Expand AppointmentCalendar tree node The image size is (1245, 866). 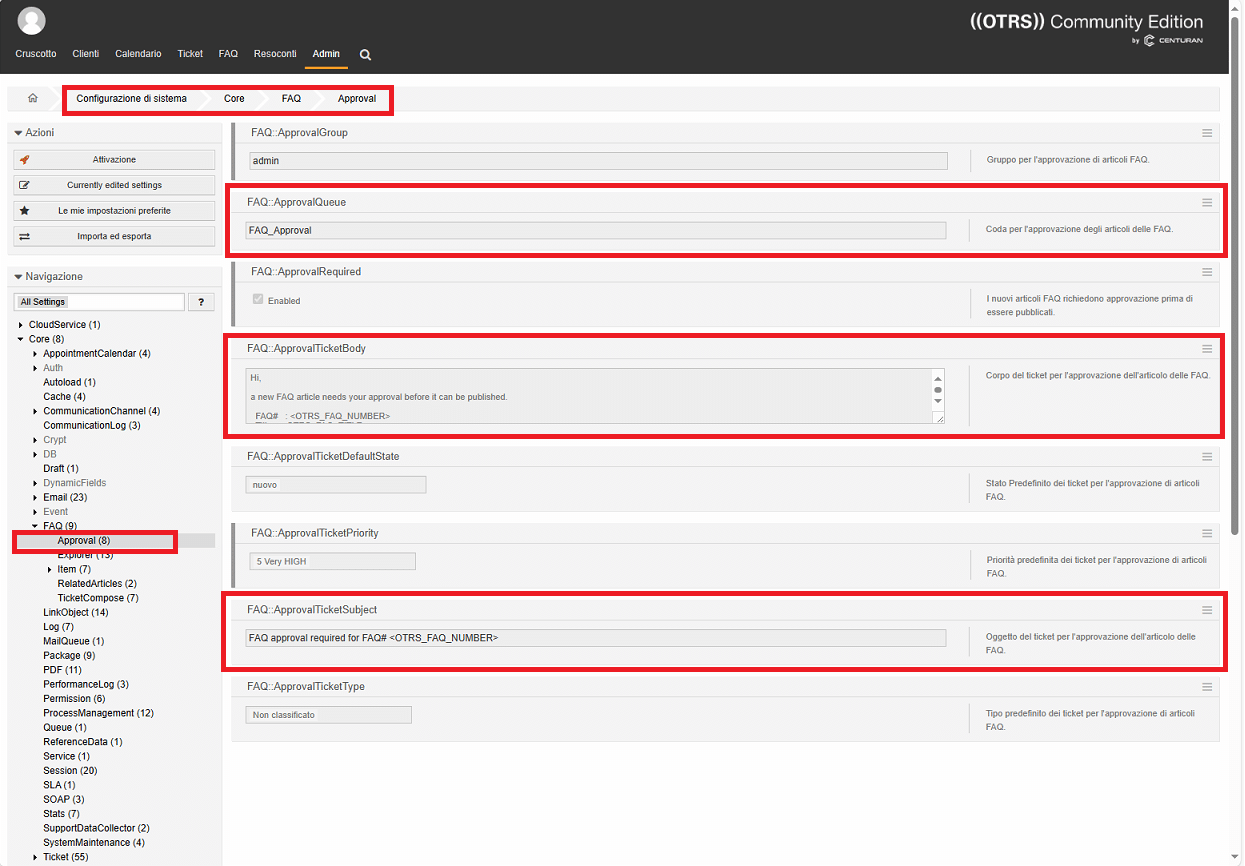point(35,354)
